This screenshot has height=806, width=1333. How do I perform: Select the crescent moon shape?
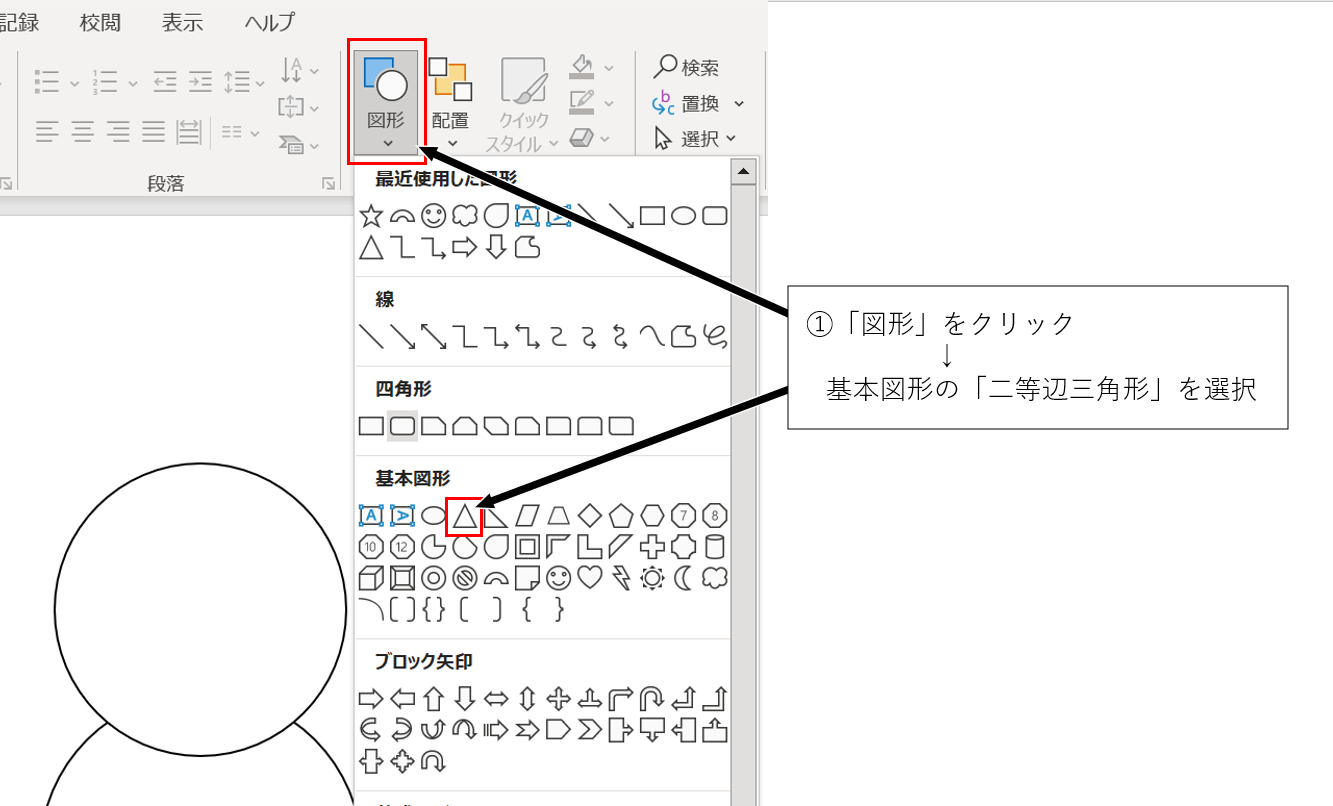pos(683,578)
